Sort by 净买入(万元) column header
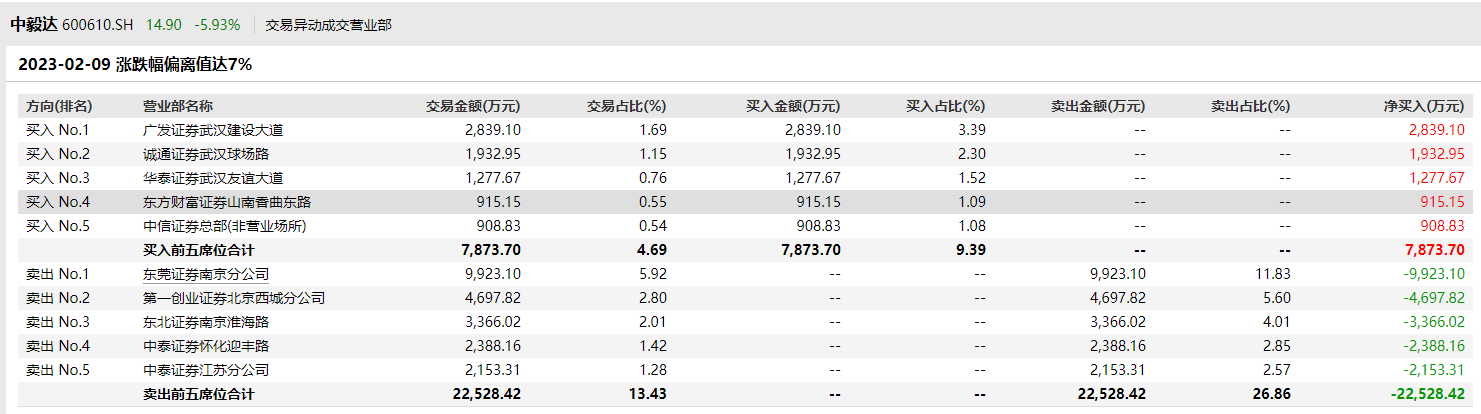Viewport: 1481px width, 414px height. click(1423, 106)
